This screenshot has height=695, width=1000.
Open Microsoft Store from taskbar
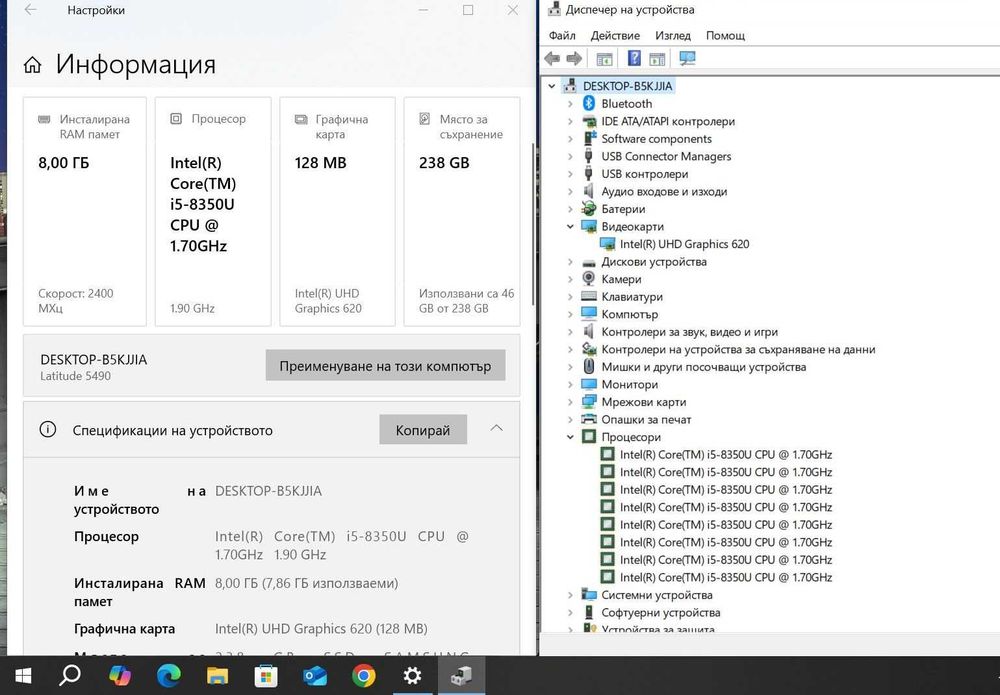(265, 675)
